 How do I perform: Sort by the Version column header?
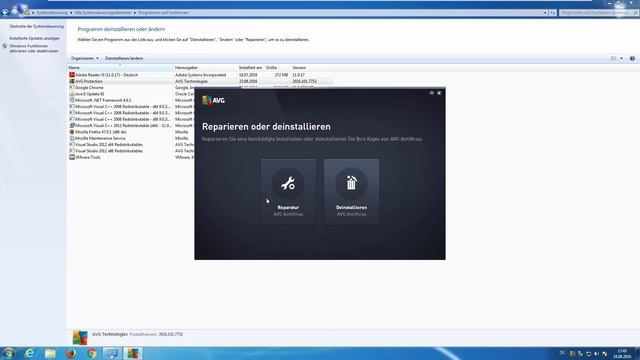pos(311,68)
